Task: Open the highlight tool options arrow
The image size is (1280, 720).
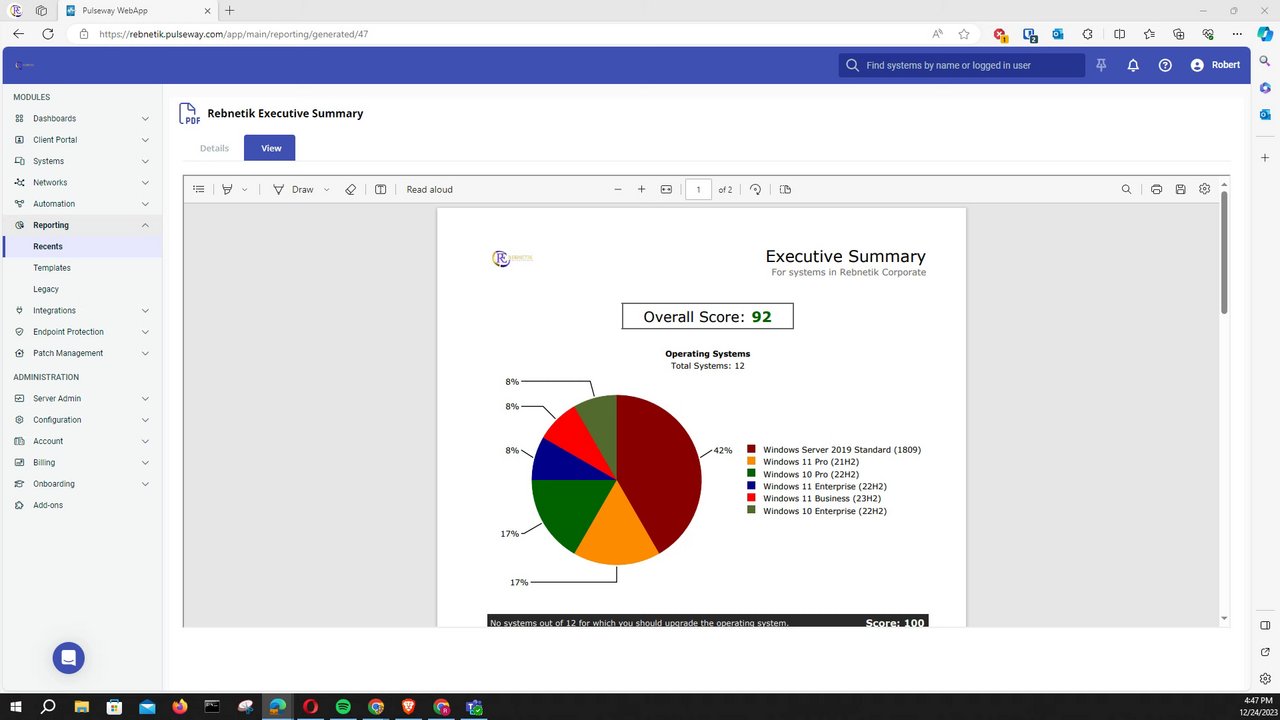Action: tap(245, 189)
